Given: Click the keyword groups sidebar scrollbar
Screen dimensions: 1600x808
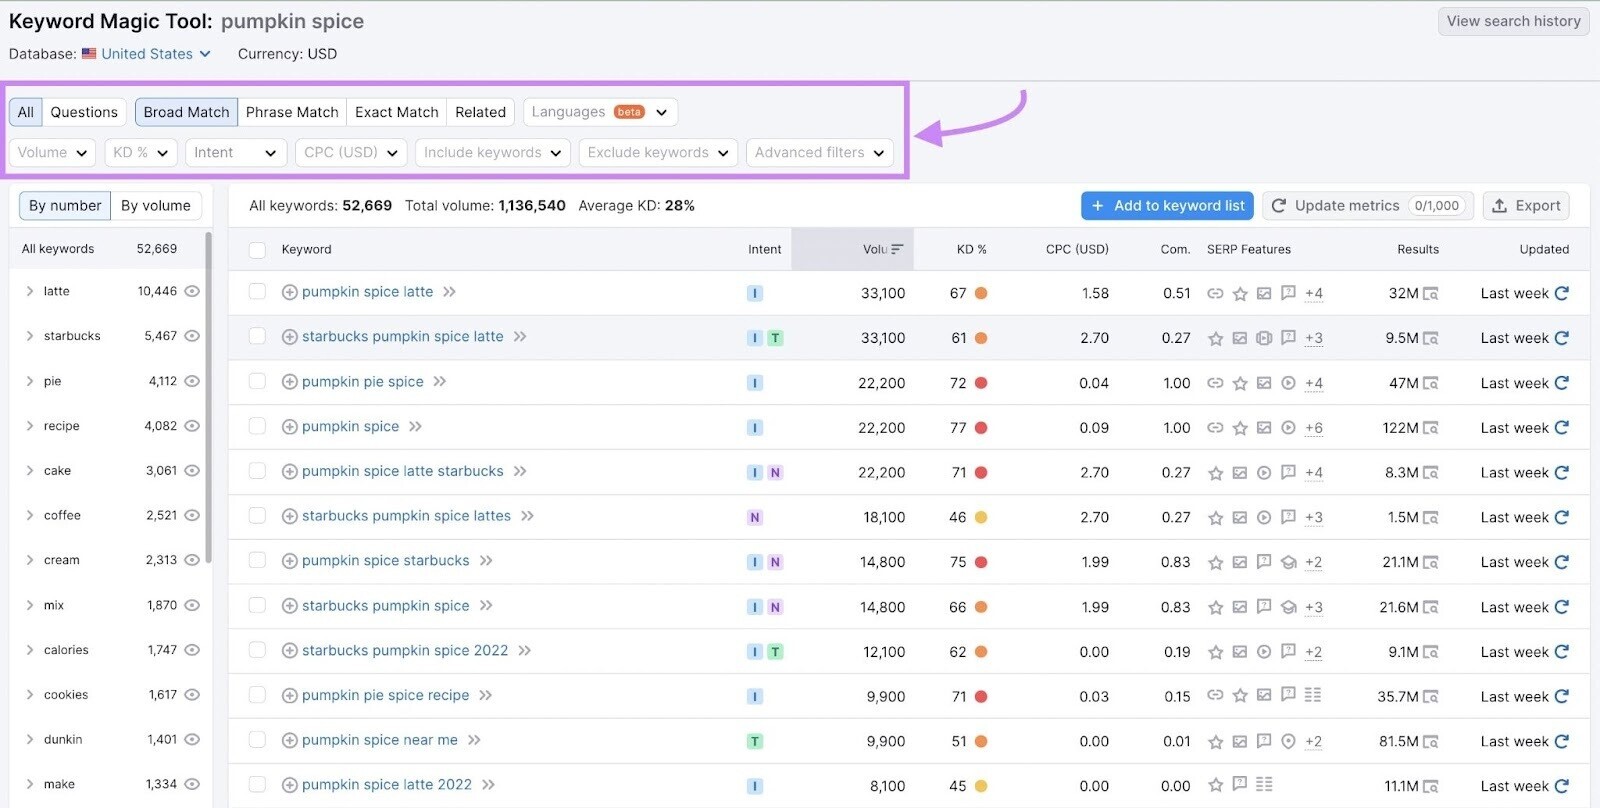Looking at the screenshot, I should (x=208, y=400).
